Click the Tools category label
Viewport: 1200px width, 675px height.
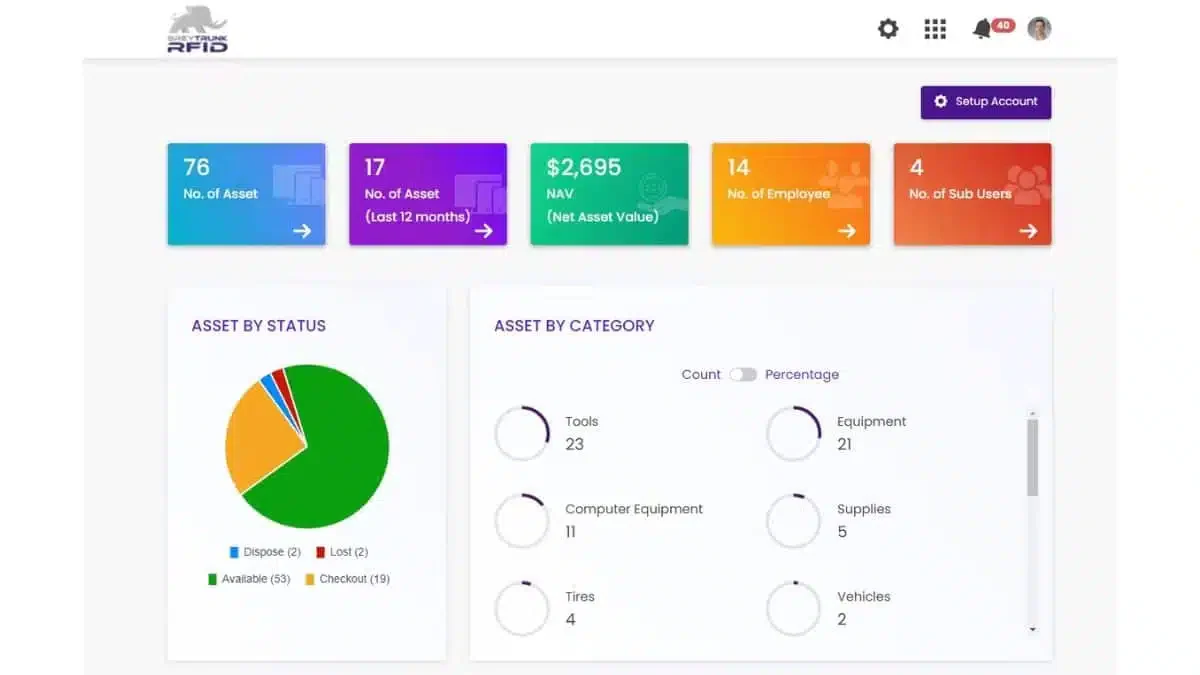[582, 422]
